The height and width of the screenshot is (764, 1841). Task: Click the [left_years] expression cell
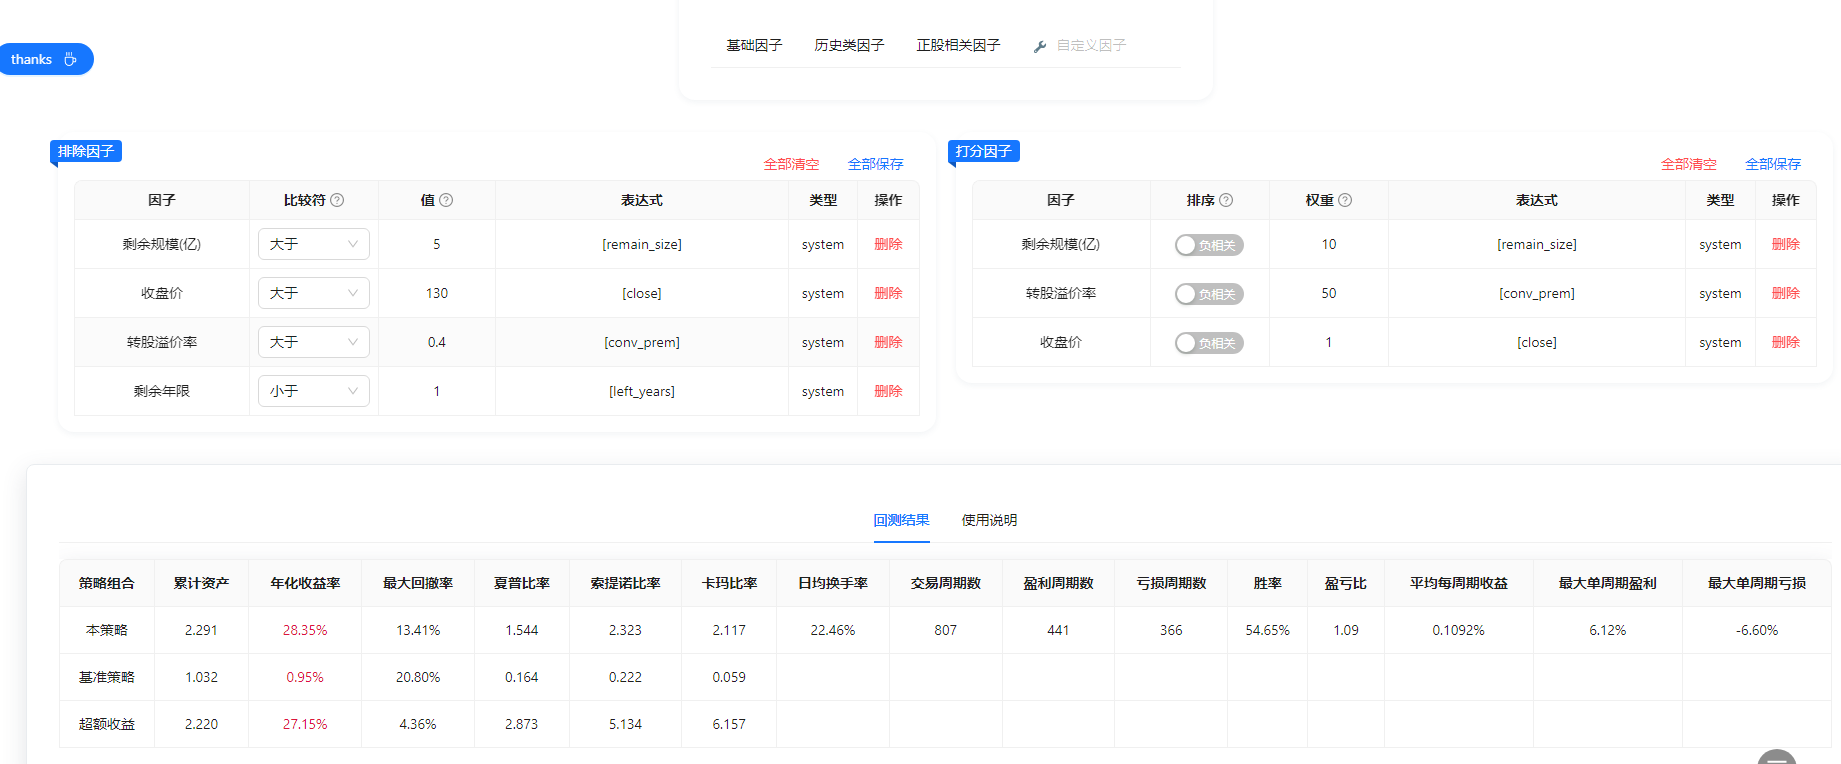(x=642, y=391)
